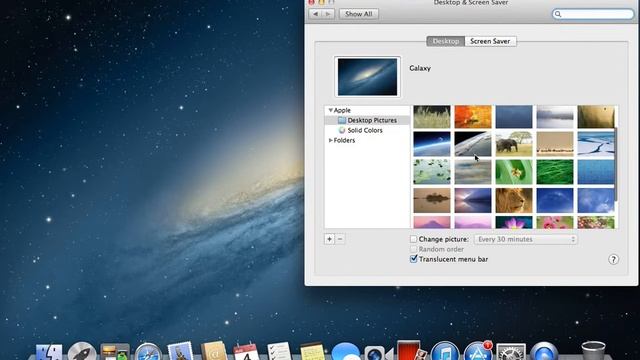Uncheck Translucent menu bar
Viewport: 640px width, 360px height.
click(x=413, y=259)
